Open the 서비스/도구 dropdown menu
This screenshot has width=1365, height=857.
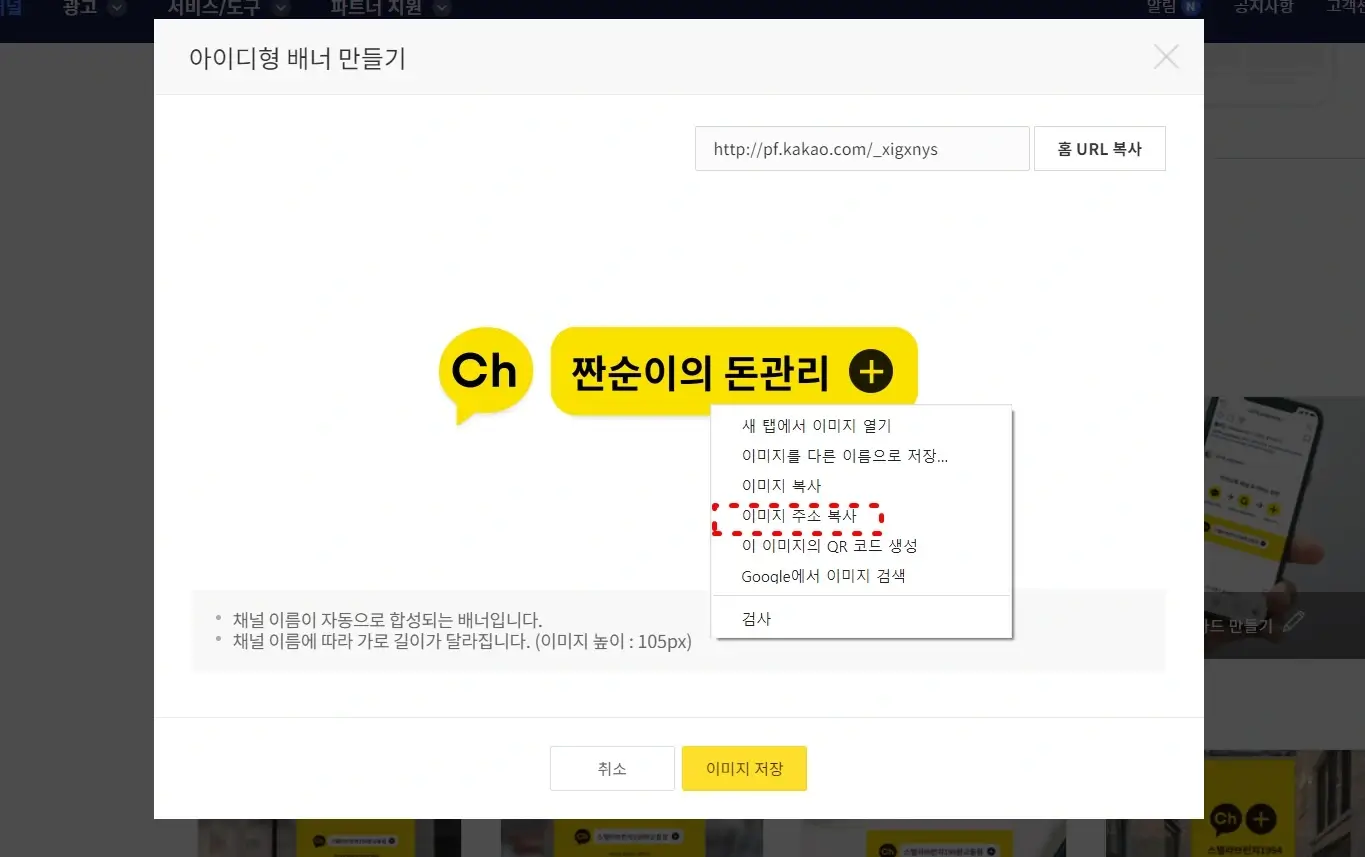pos(228,8)
